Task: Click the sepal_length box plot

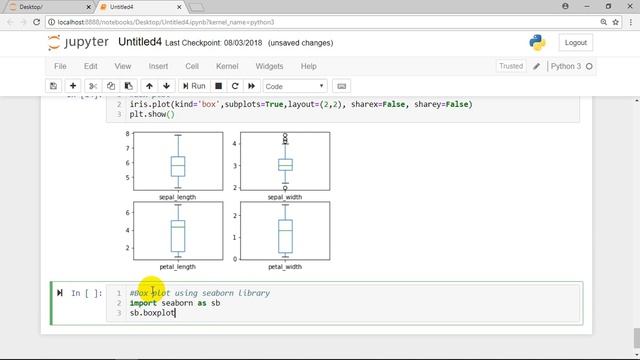Action: (178, 161)
